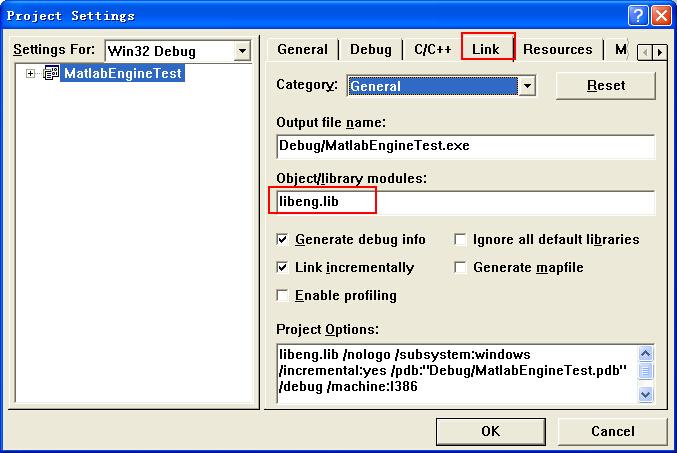Select the Debug tab

coord(370,50)
